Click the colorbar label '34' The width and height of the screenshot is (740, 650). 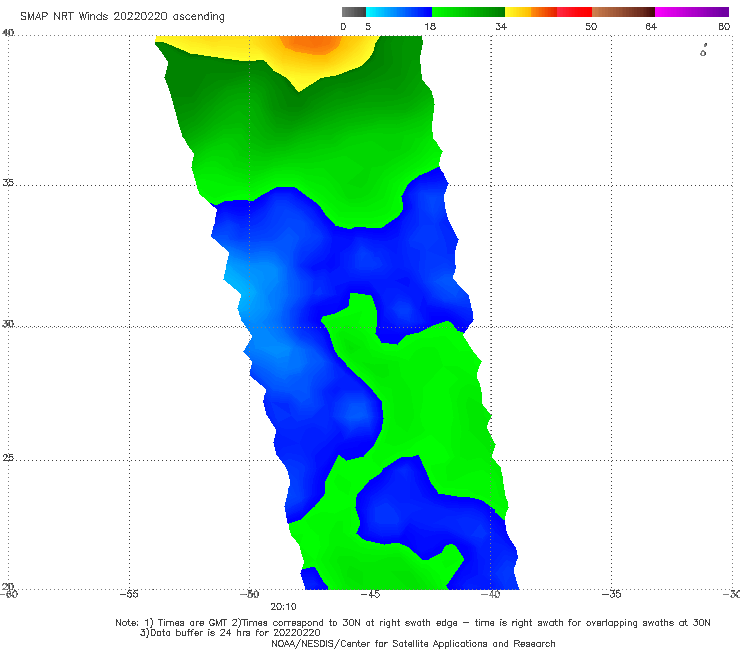(x=501, y=26)
